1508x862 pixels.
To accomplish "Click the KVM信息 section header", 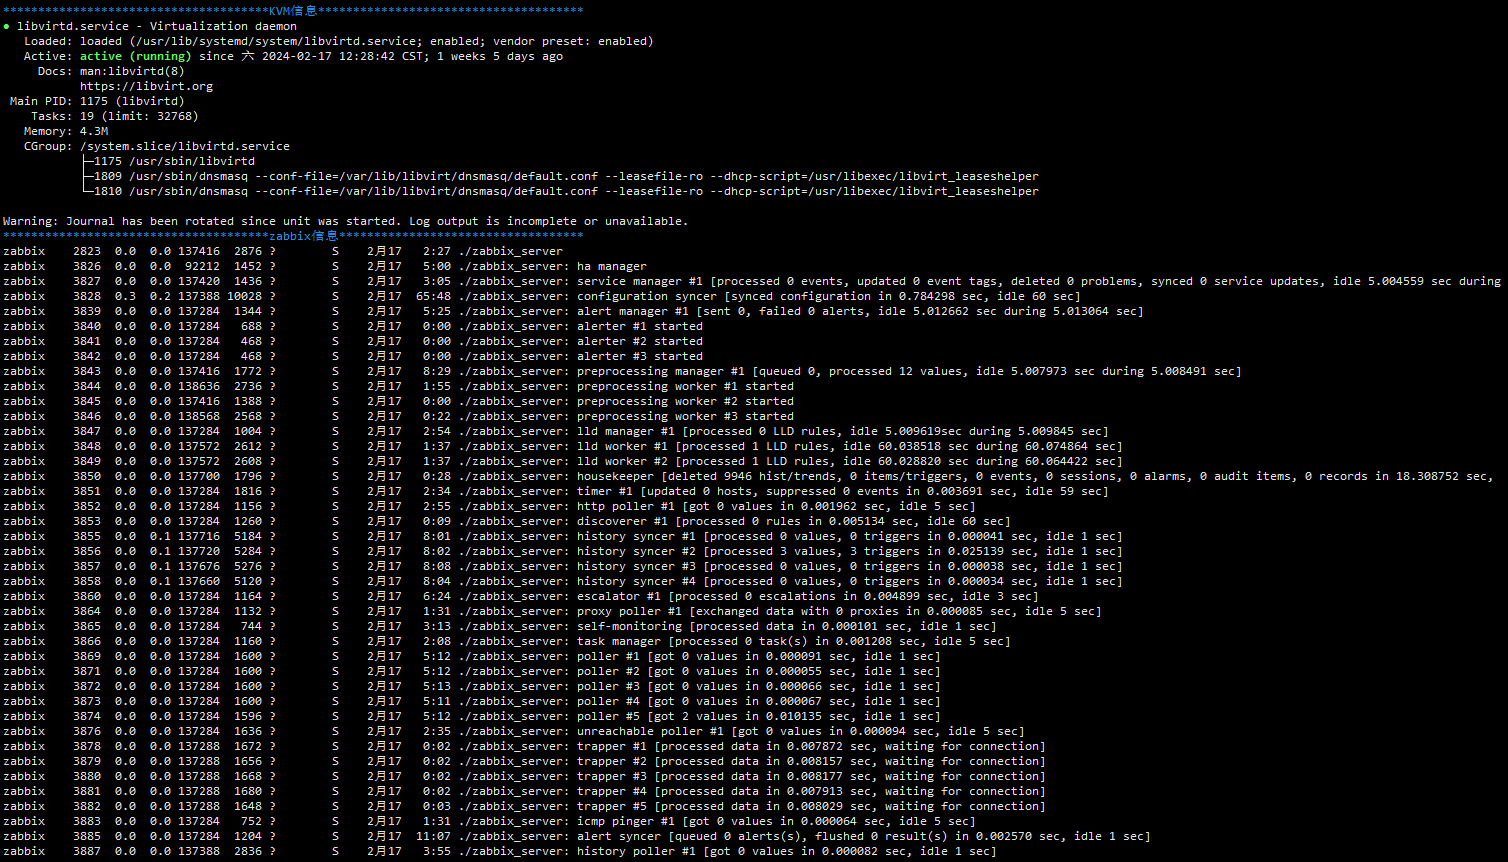I will point(293,11).
